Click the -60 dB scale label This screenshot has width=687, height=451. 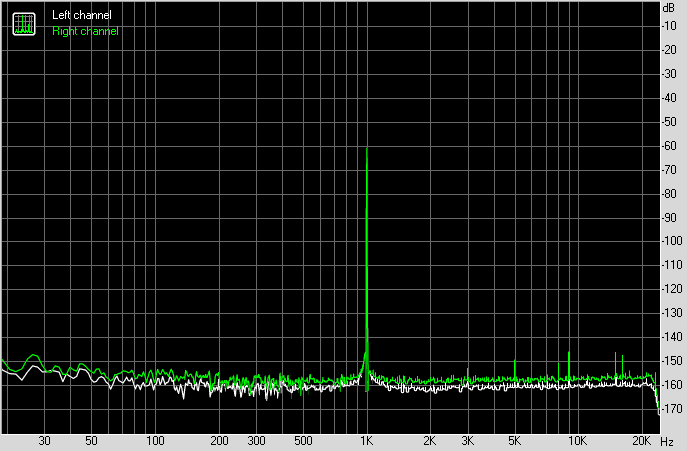[x=669, y=146]
